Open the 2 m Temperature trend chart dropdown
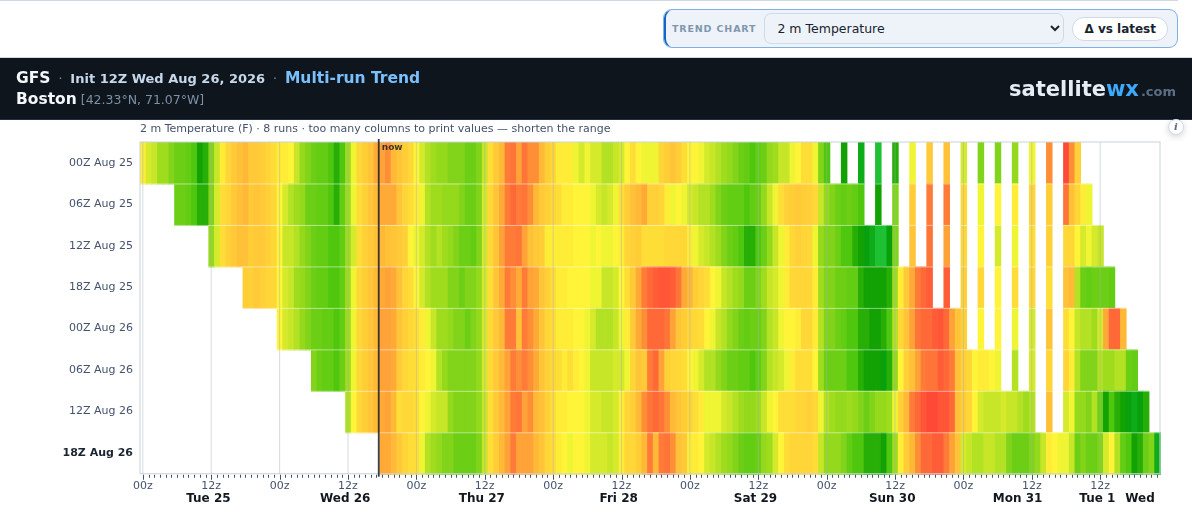1192x518 pixels. click(914, 29)
